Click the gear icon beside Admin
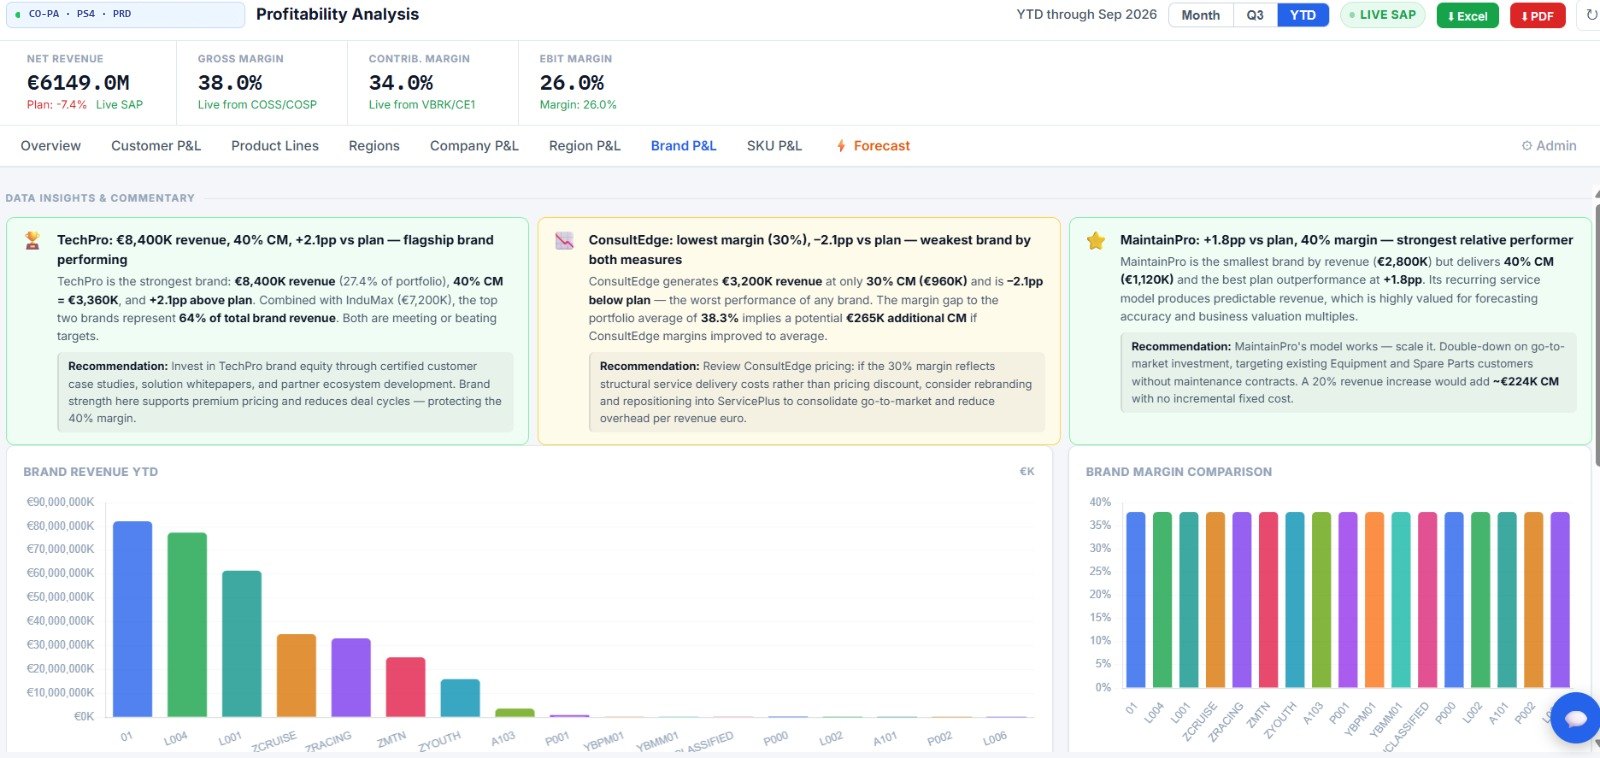This screenshot has height=758, width=1600. click(1527, 146)
